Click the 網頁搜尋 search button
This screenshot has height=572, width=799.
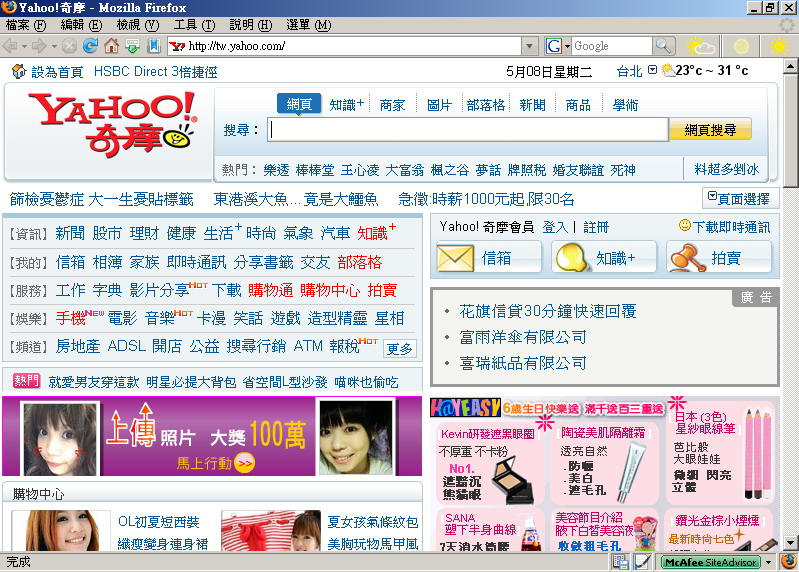pyautogui.click(x=710, y=130)
